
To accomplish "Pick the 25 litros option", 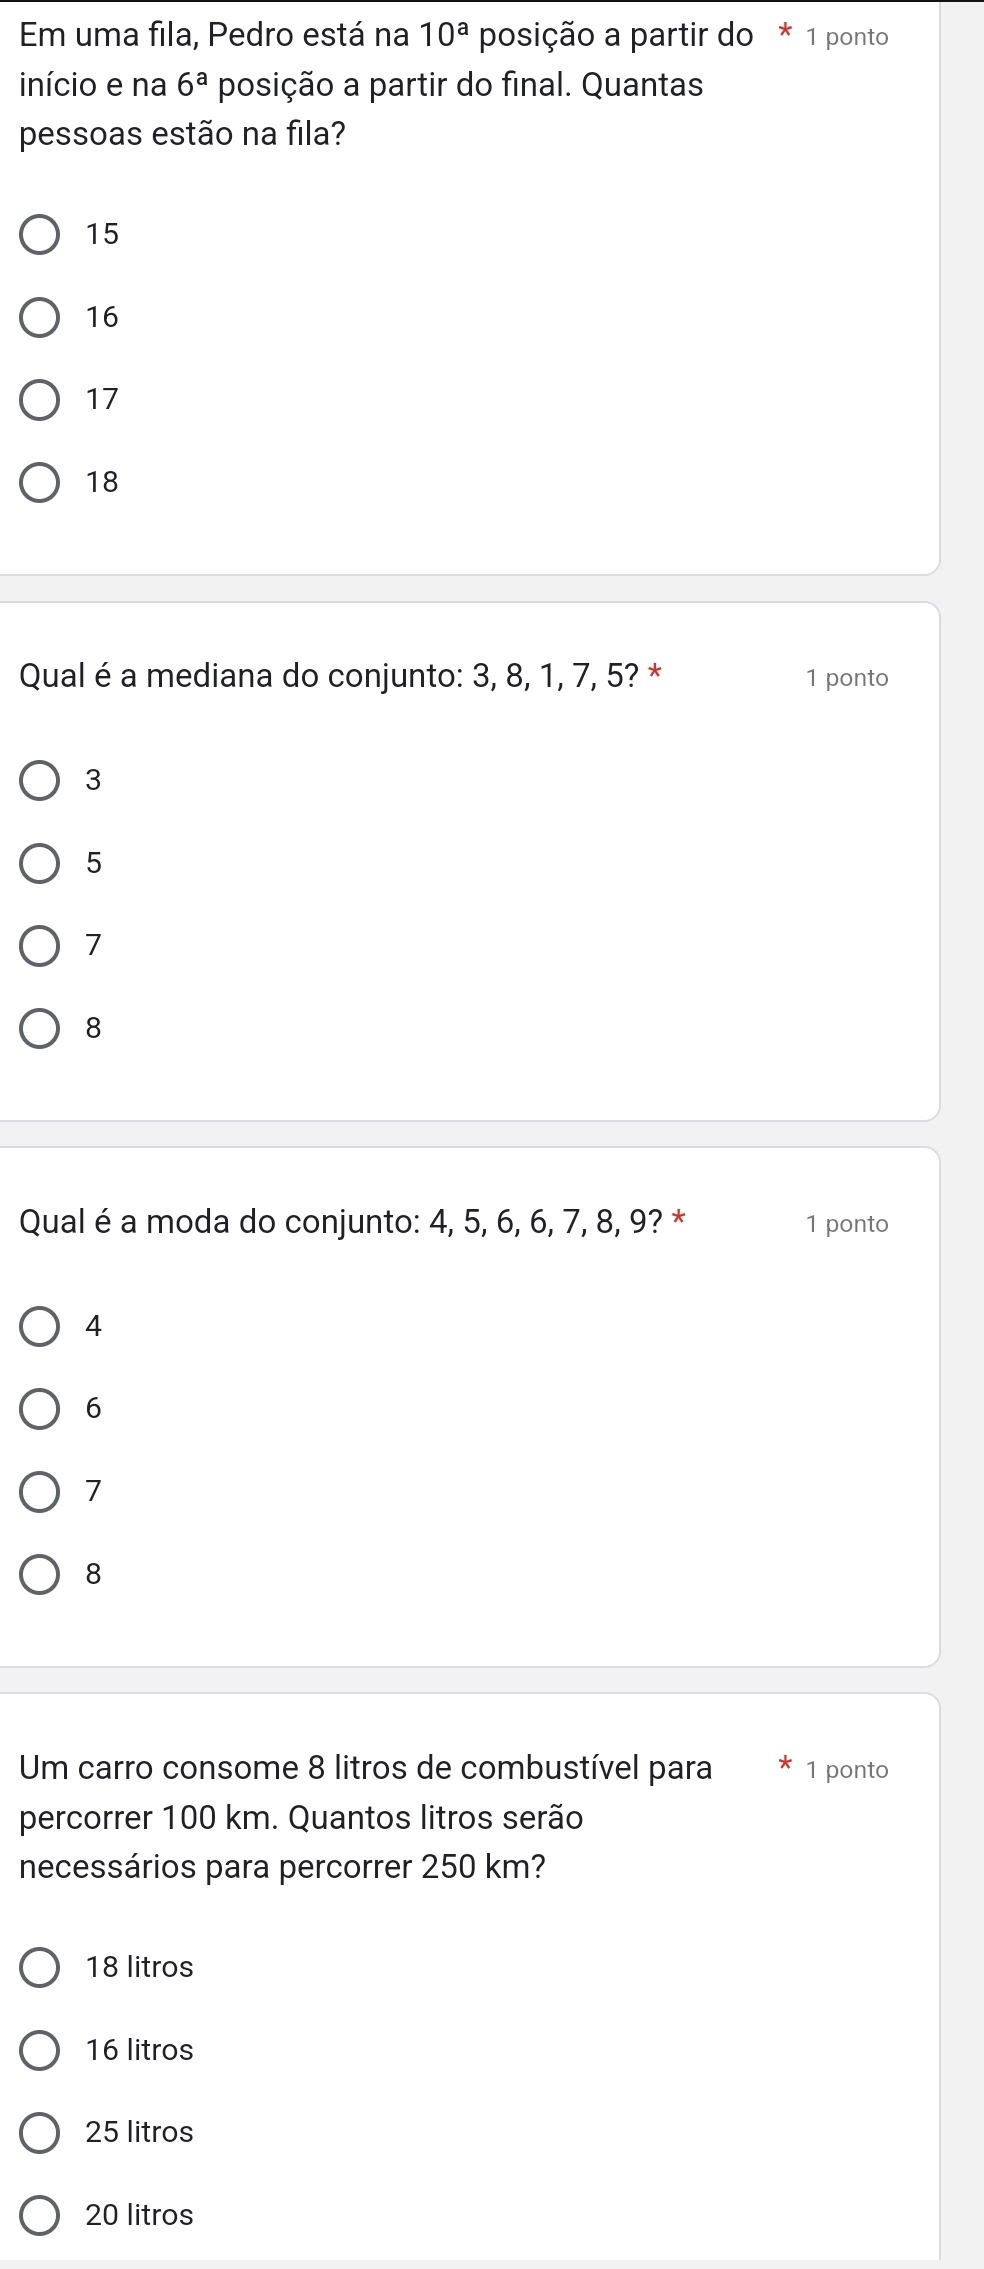I will pos(40,2133).
